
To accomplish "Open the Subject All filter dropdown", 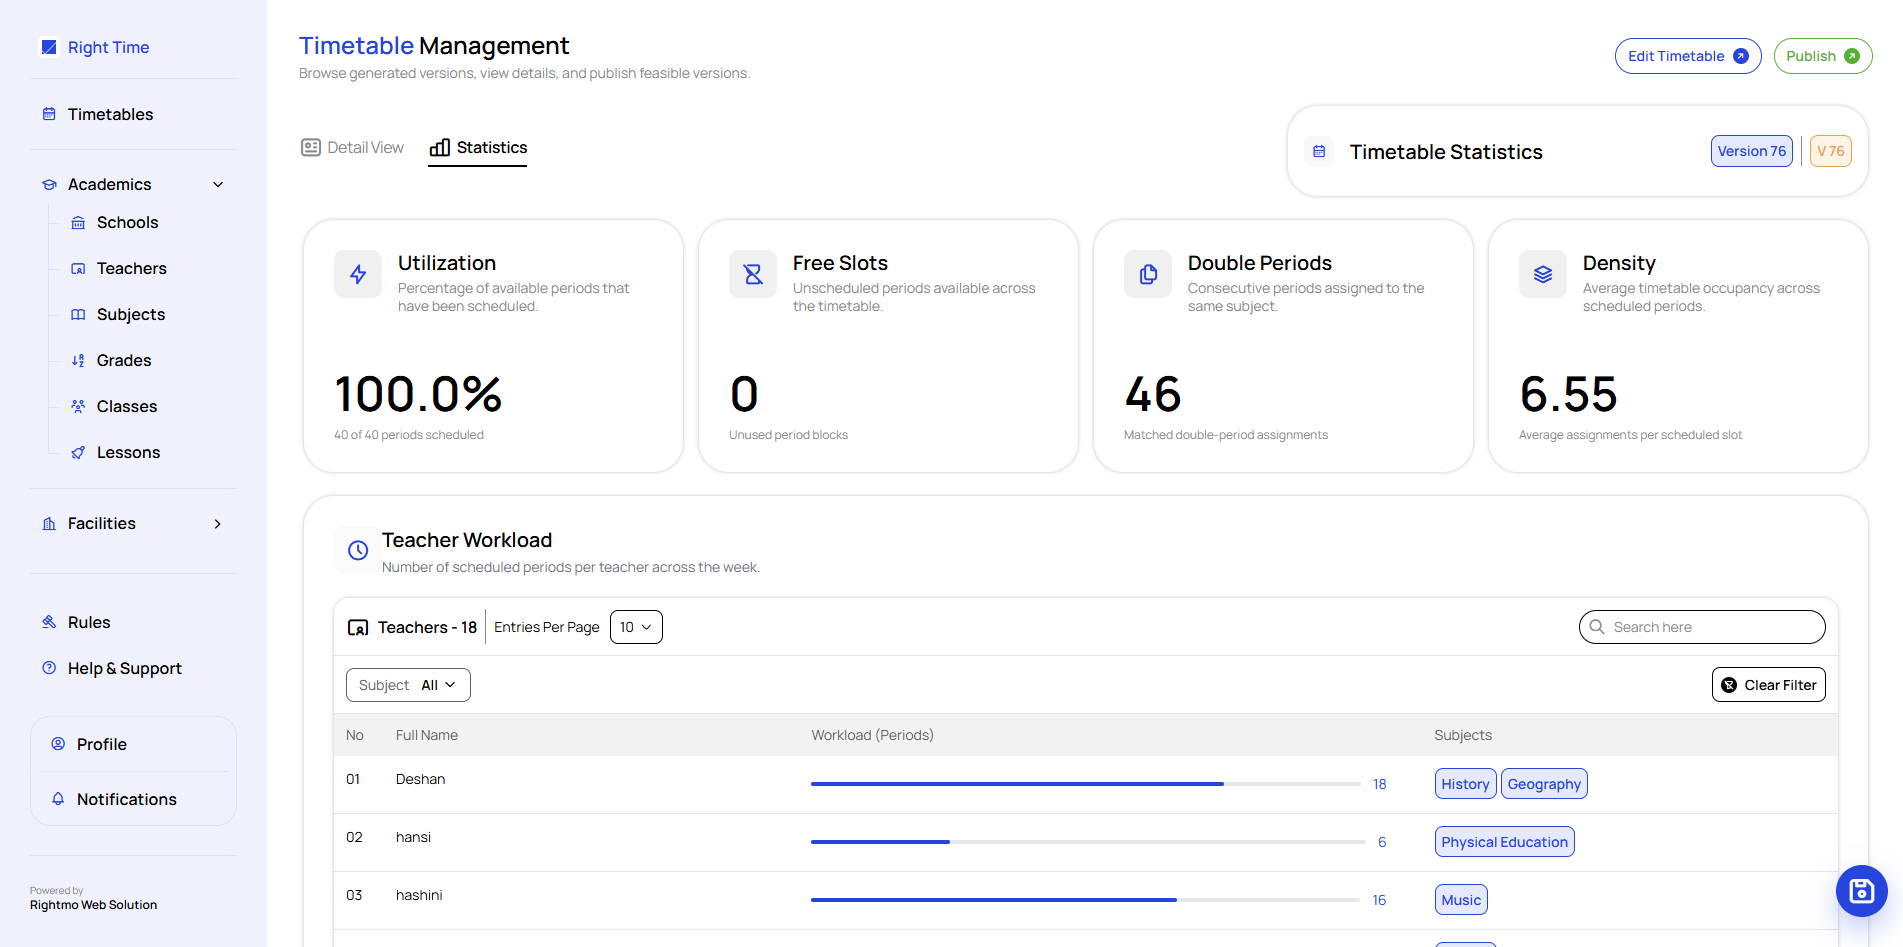I will [408, 685].
